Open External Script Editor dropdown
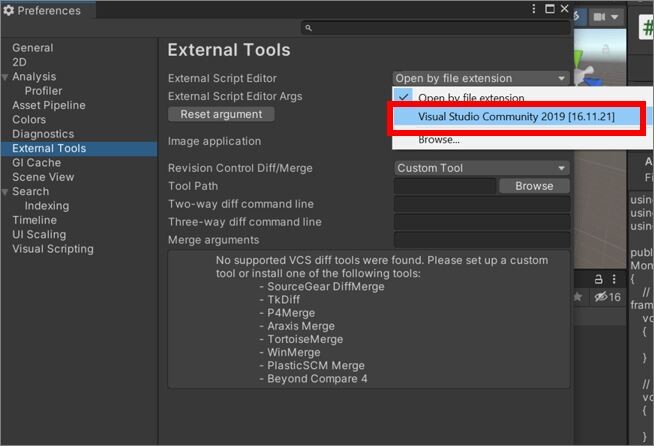654x446 pixels. click(481, 78)
